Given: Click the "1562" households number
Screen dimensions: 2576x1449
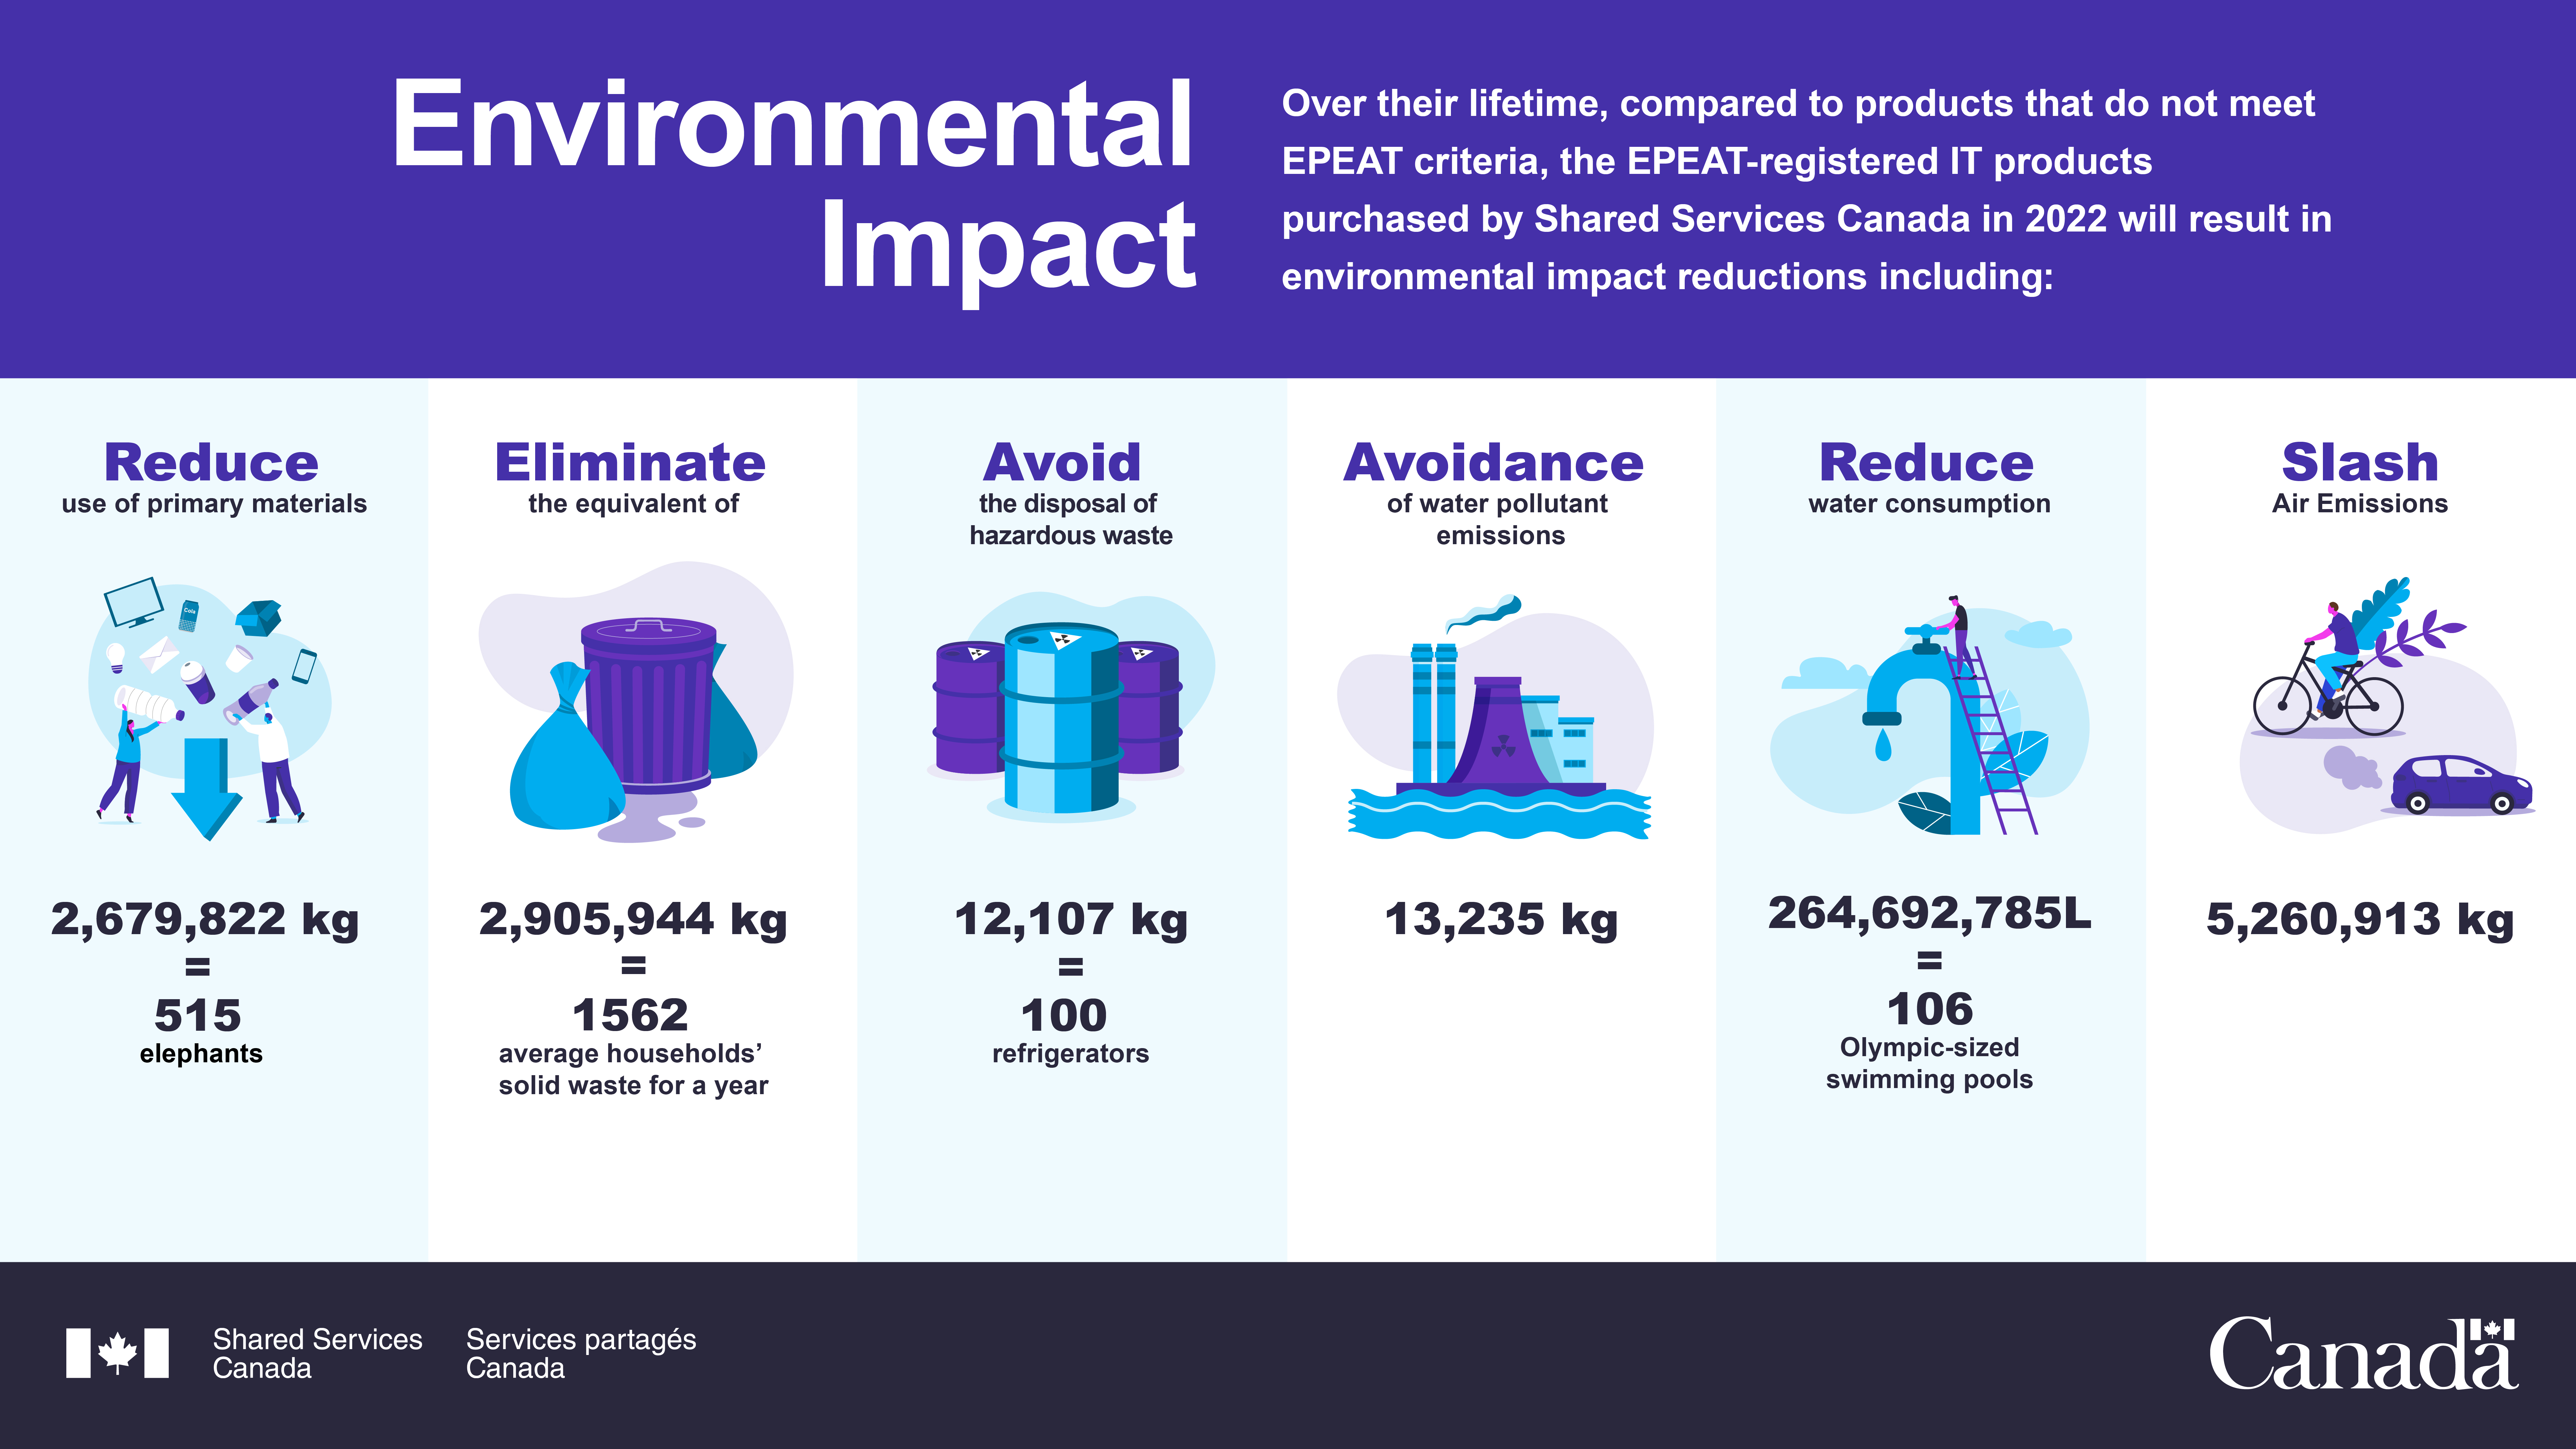Looking at the screenshot, I should point(630,1015).
